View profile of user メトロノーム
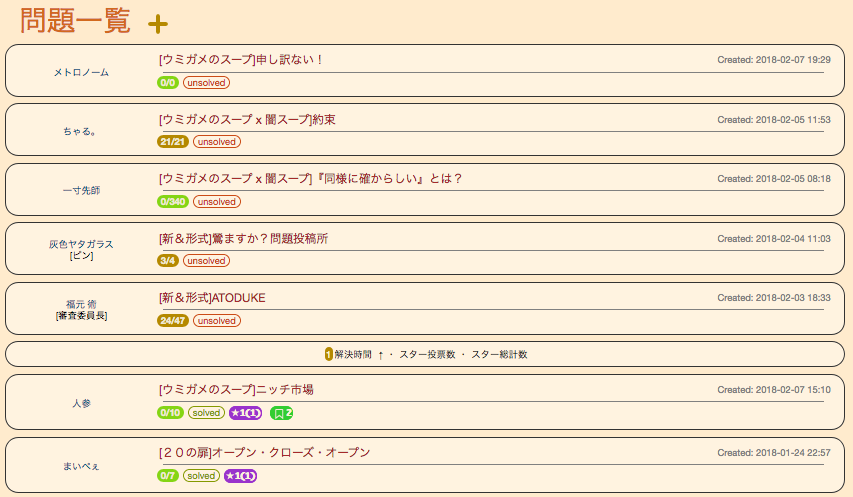The image size is (853, 497). click(x=81, y=72)
